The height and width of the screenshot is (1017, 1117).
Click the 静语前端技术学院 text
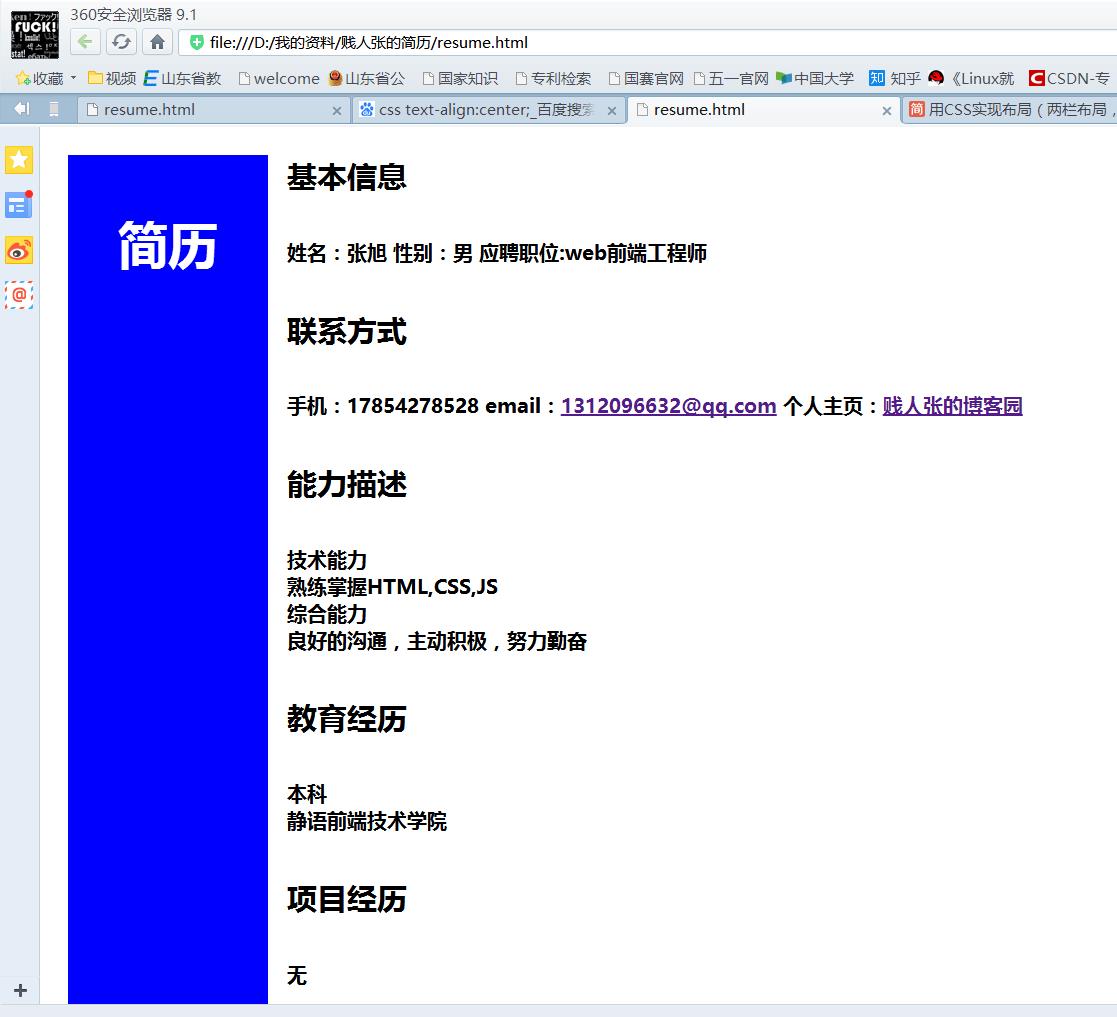(x=367, y=821)
